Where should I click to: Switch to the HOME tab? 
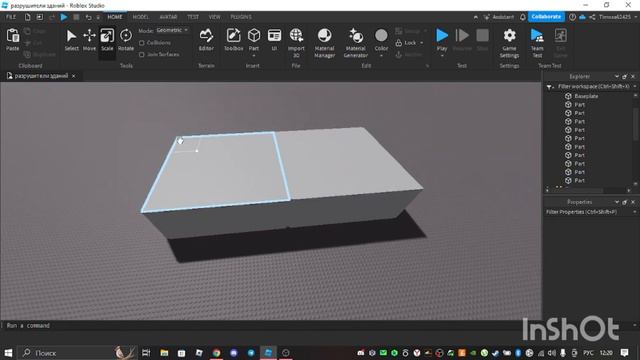point(115,17)
